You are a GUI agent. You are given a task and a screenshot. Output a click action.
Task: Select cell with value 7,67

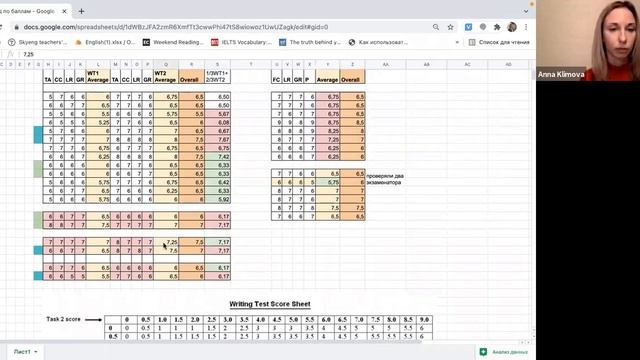217,139
